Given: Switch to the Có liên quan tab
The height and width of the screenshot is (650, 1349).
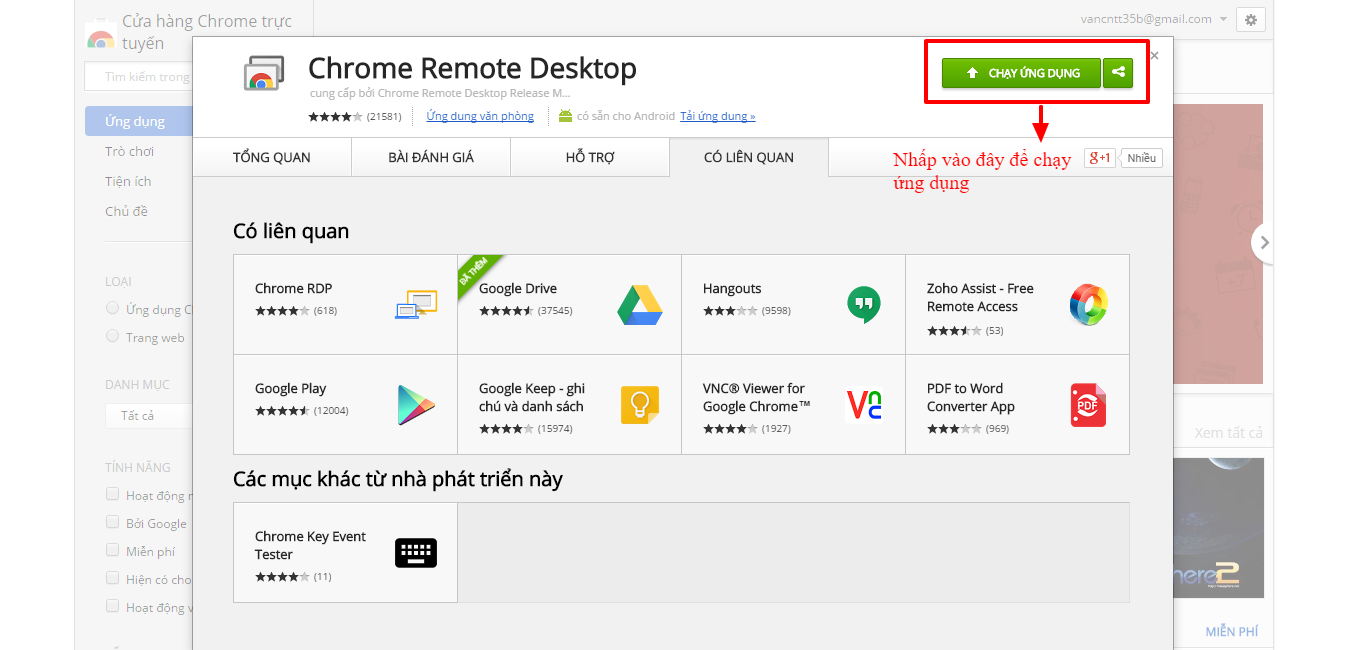Looking at the screenshot, I should click(749, 157).
